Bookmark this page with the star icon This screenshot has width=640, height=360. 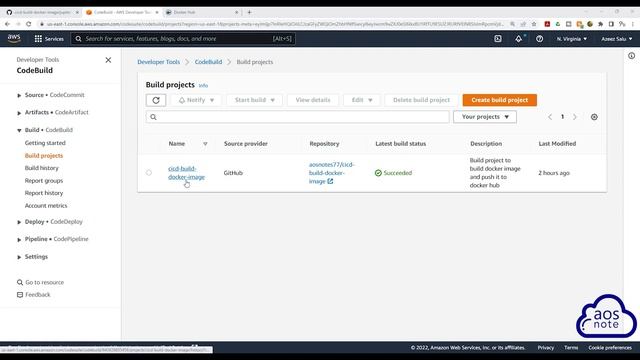point(534,24)
